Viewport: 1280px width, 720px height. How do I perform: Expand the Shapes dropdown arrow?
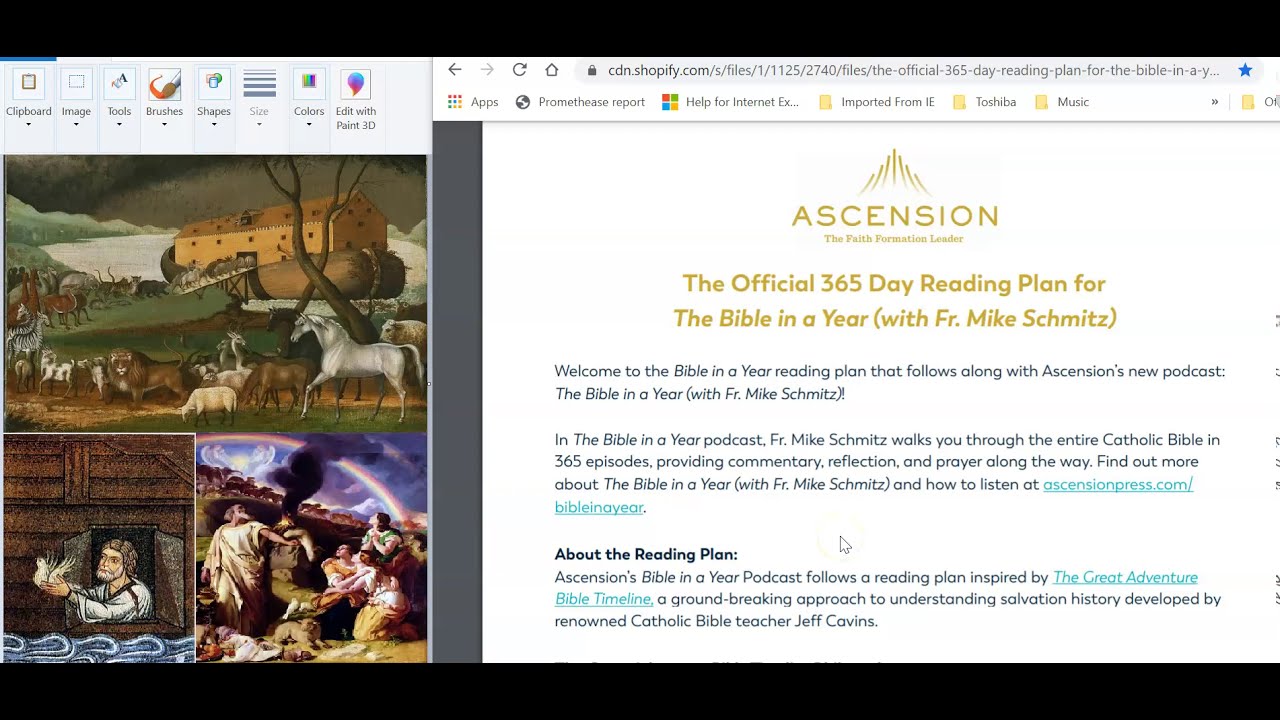coord(213,125)
